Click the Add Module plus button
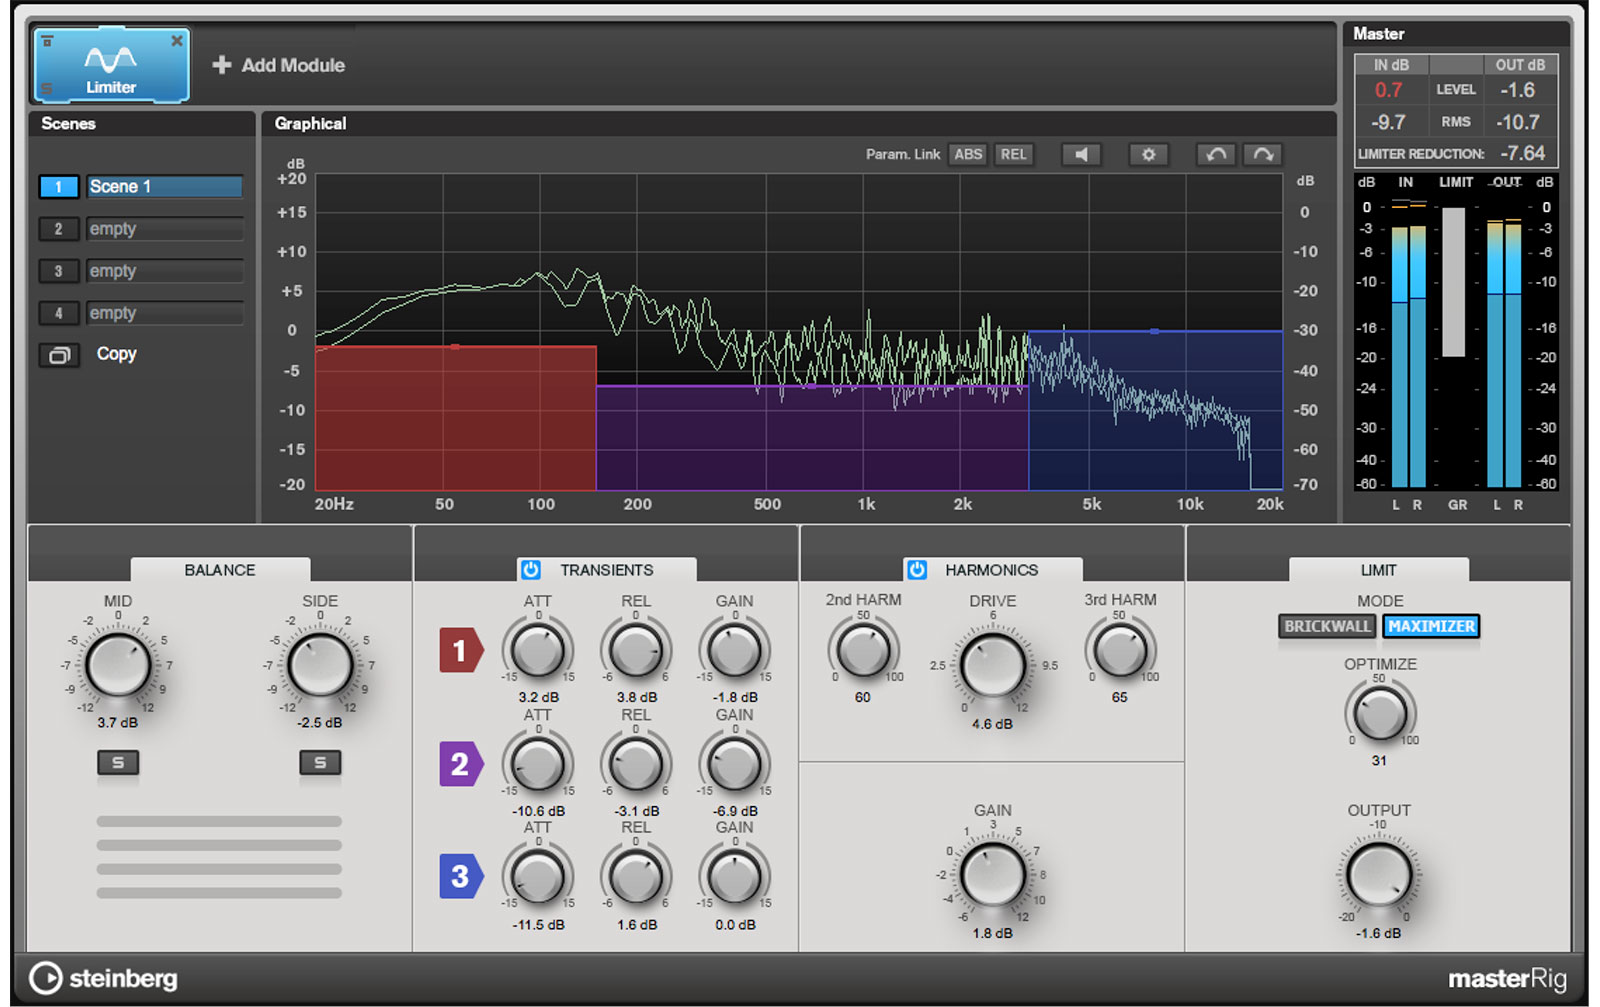Viewport: 1600px width, 1007px height. coord(222,65)
